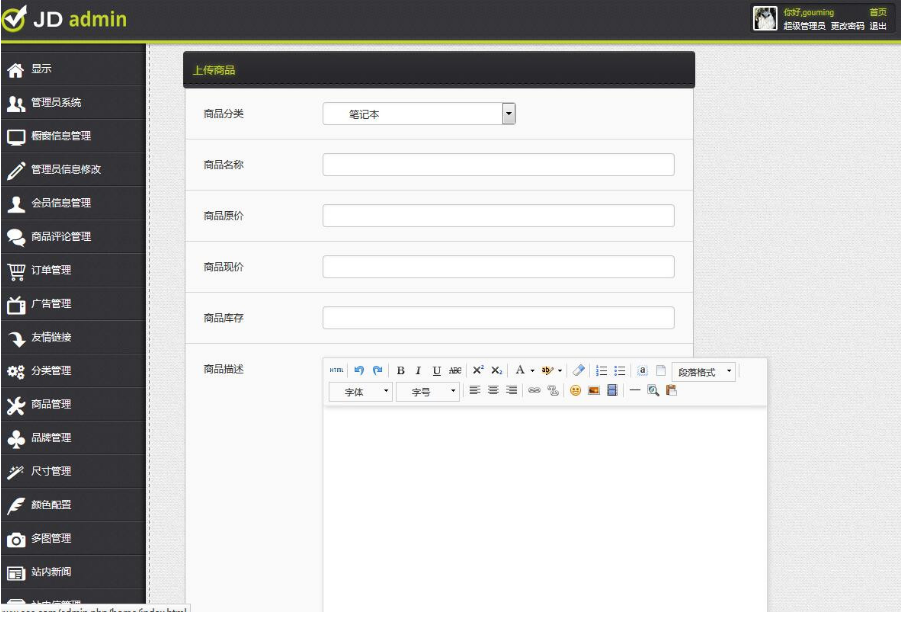
Task: Click the 首页 home link
Action: (878, 12)
